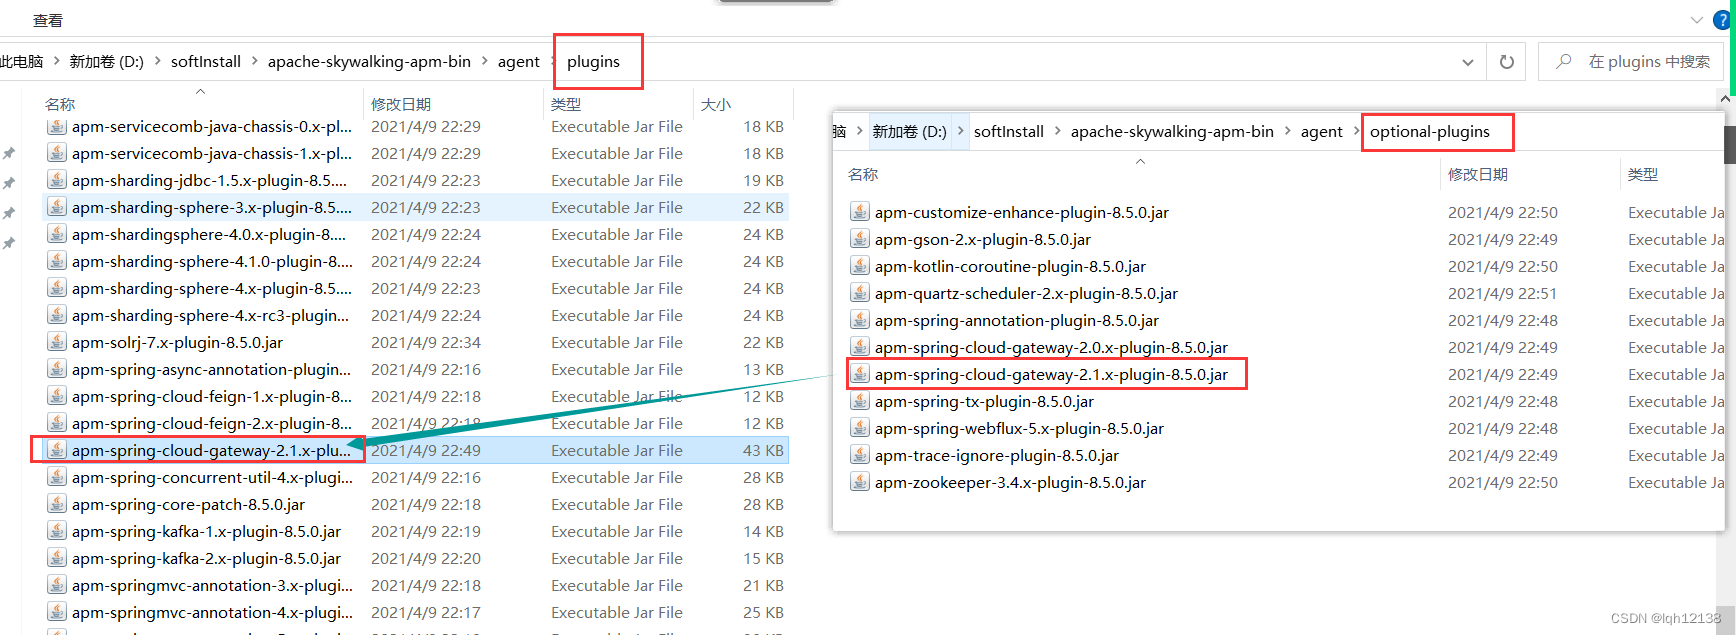Sort plugins list by 大小 column
The height and width of the screenshot is (635, 1736).
click(716, 104)
